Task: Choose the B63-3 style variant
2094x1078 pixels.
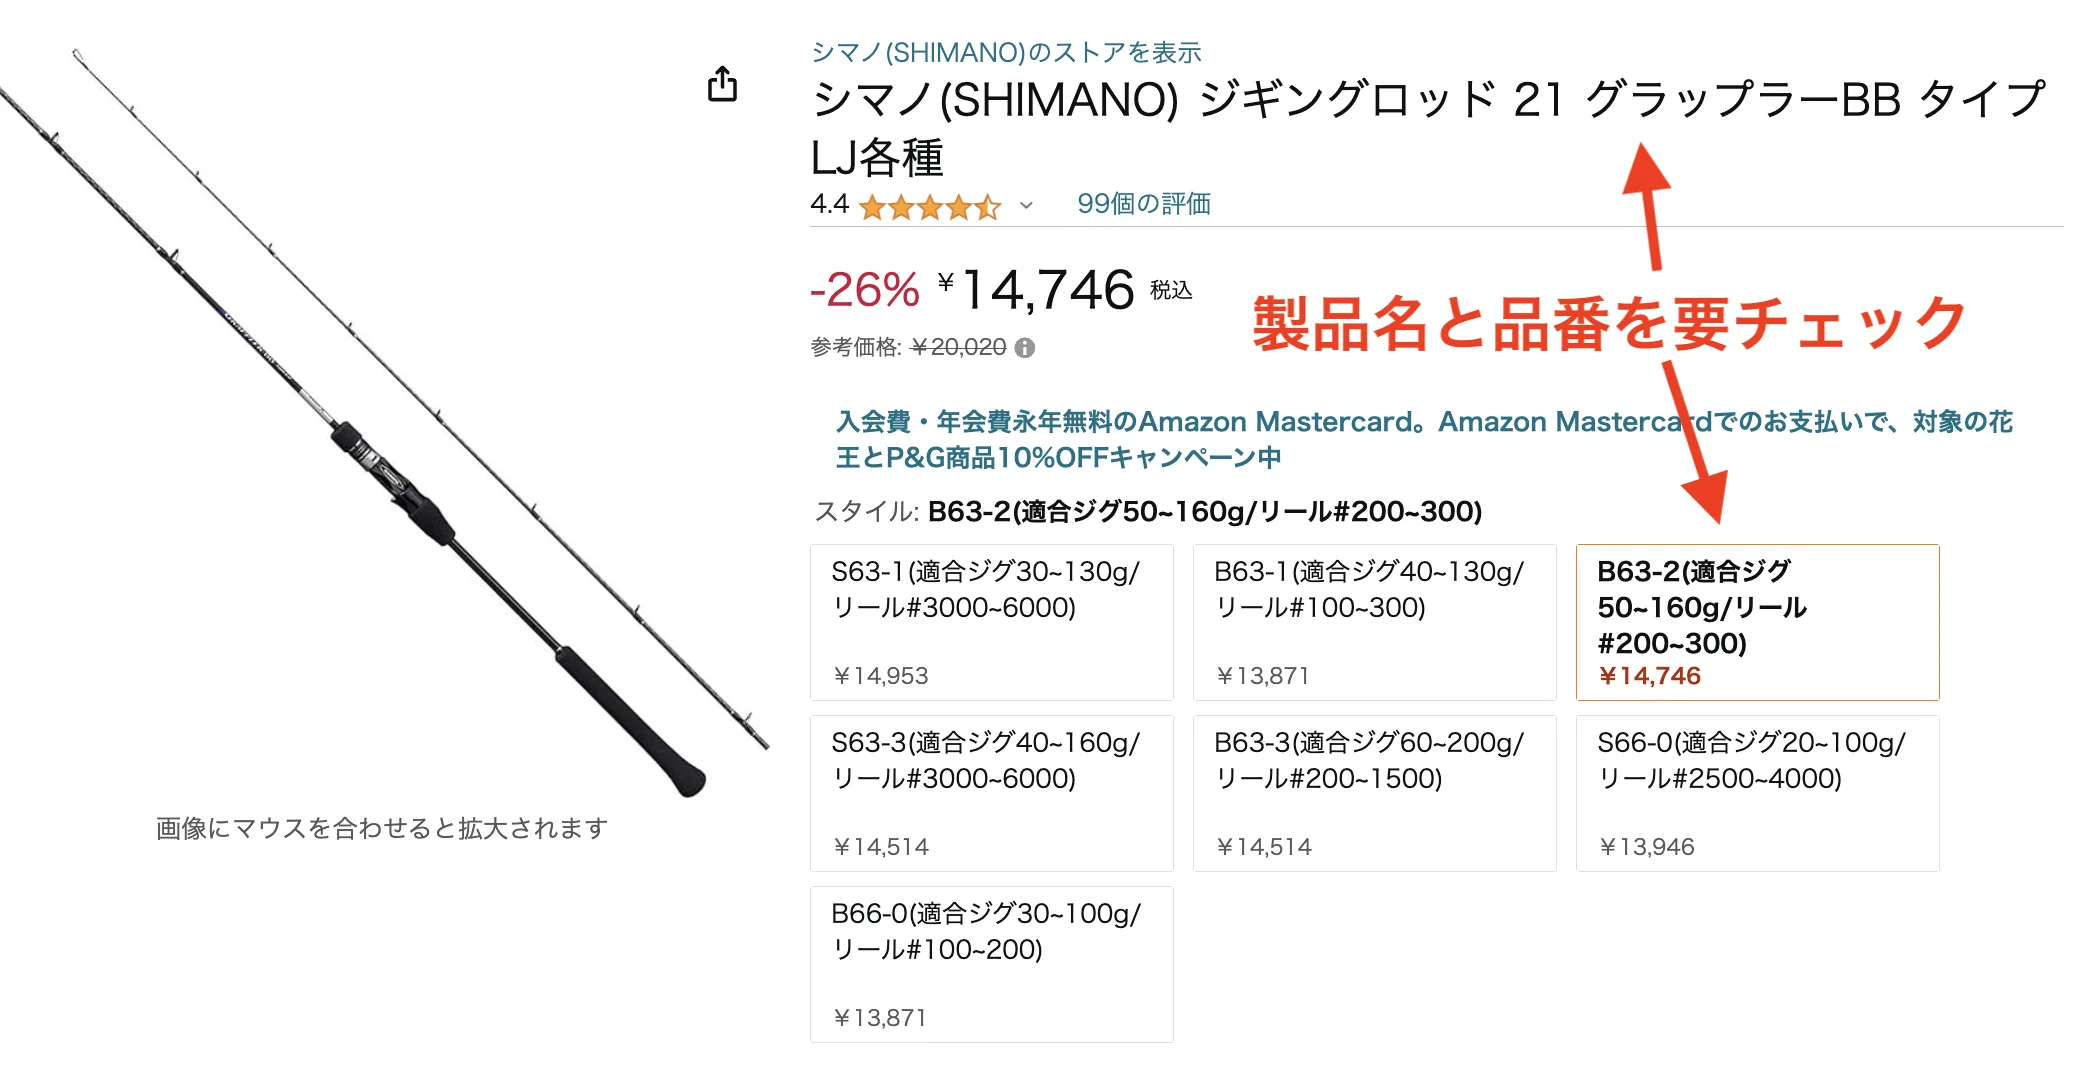Action: tap(1374, 793)
